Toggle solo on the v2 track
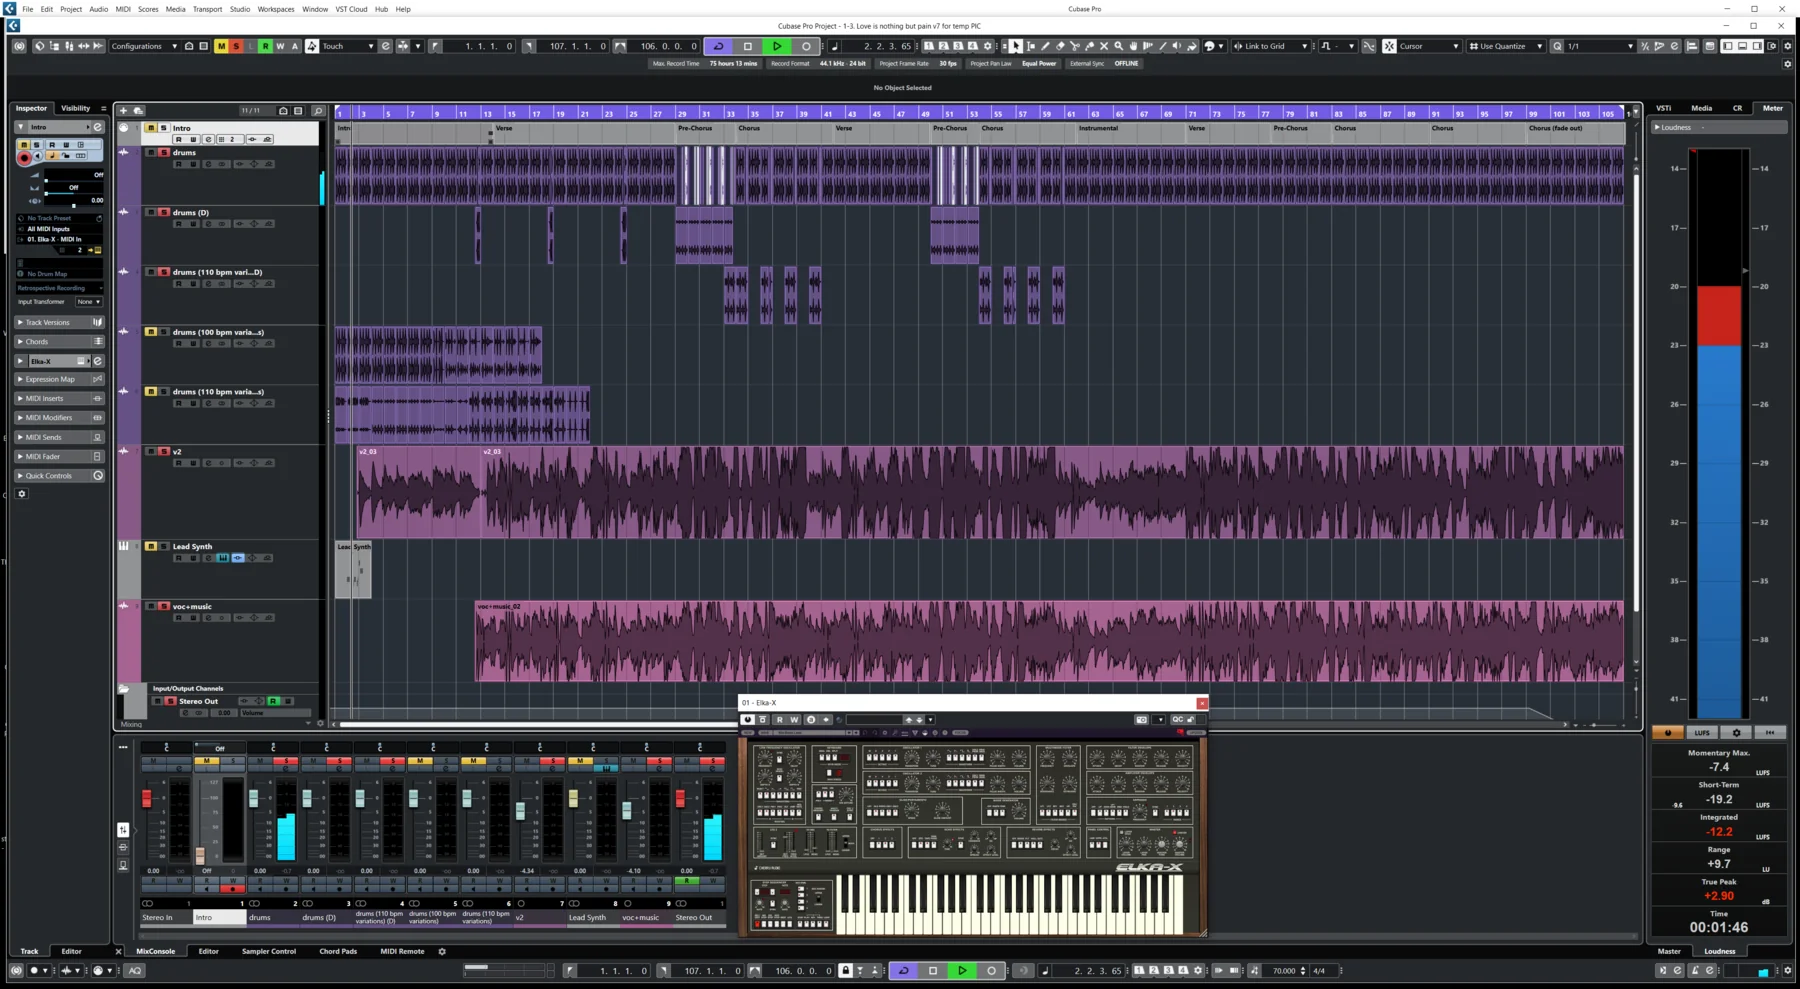The image size is (1800, 989). 163,451
